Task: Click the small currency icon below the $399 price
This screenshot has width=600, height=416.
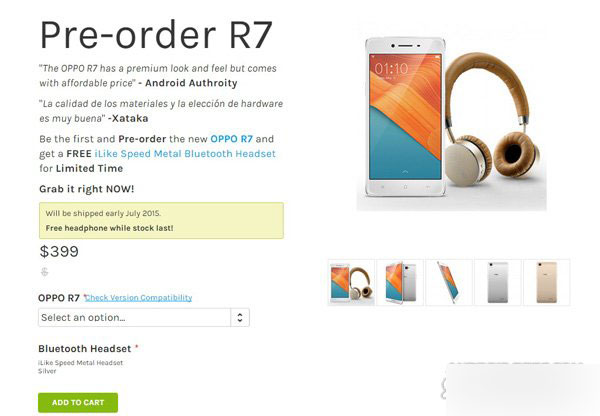Action: [x=44, y=272]
